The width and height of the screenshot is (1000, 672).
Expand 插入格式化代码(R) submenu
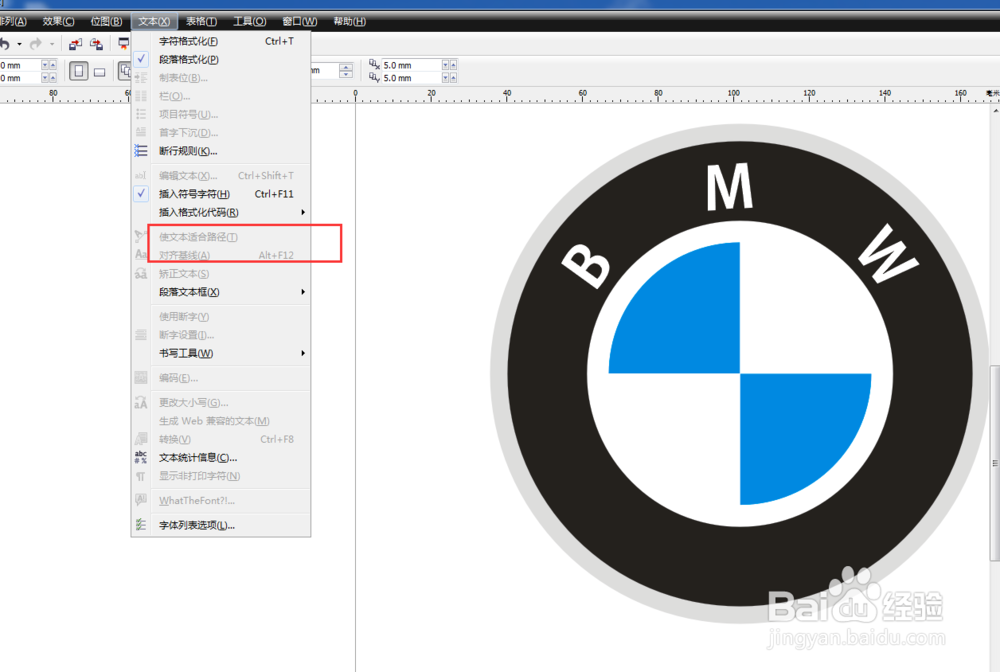click(x=221, y=212)
